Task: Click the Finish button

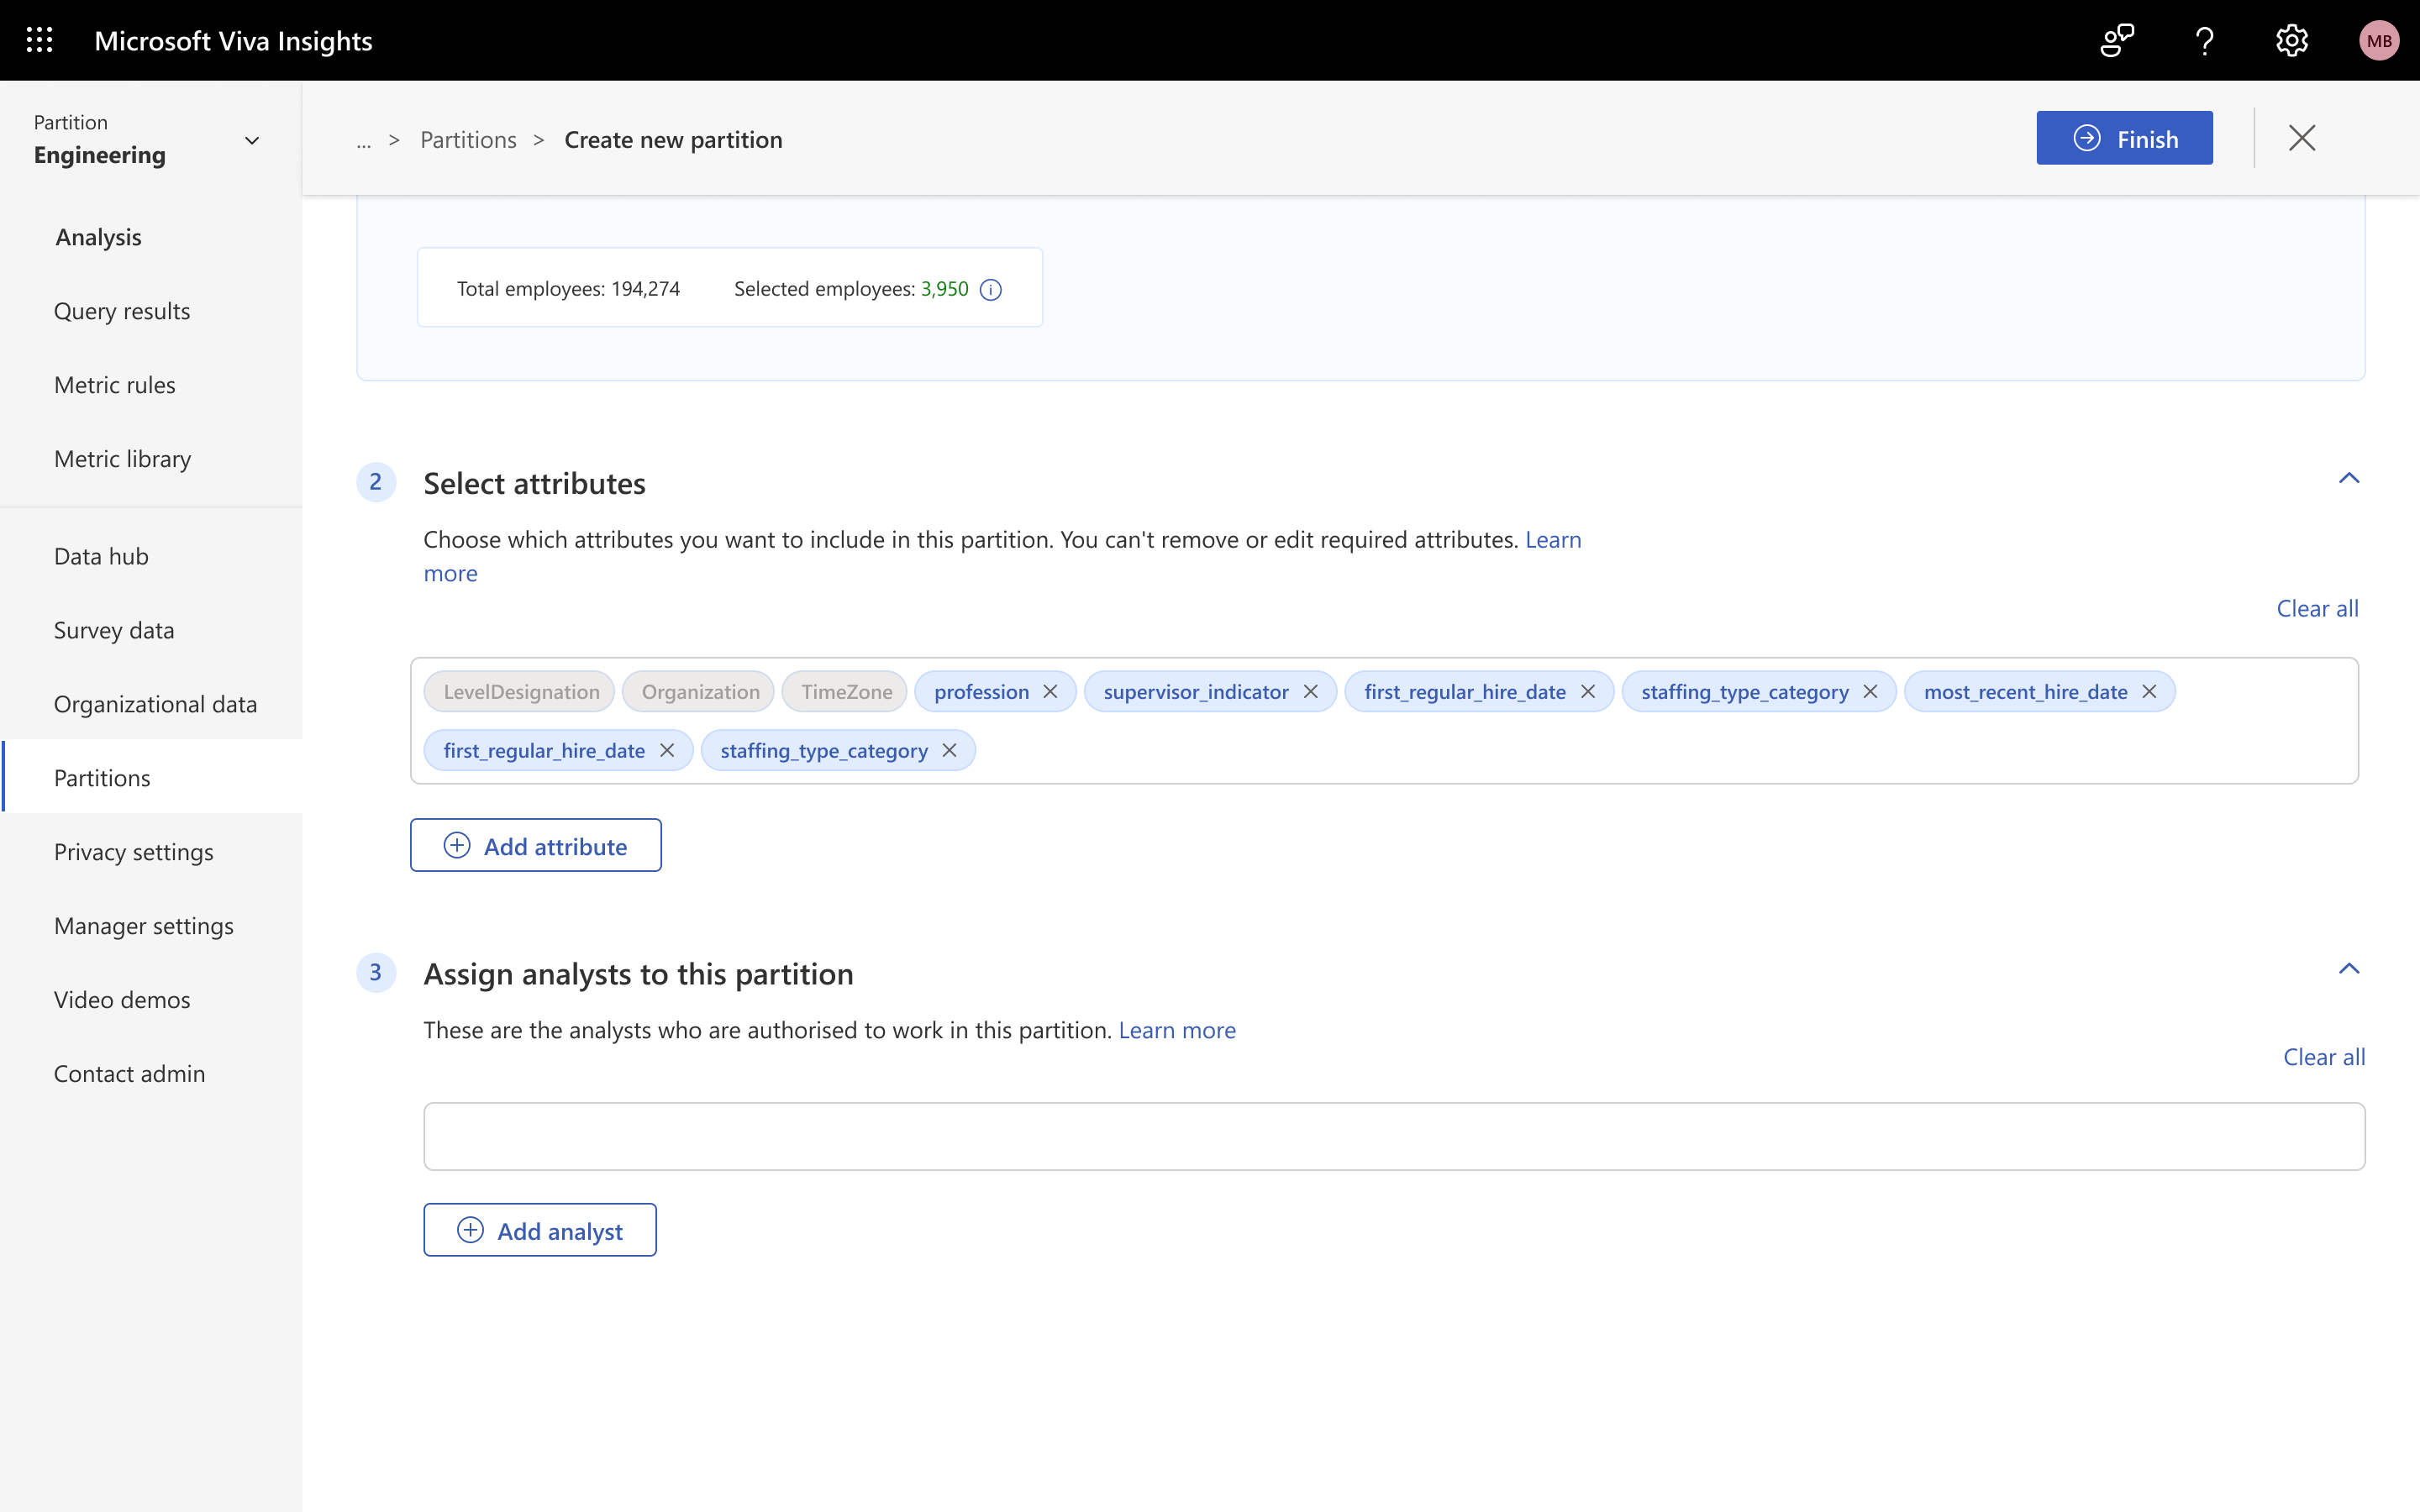Action: pyautogui.click(x=2124, y=138)
